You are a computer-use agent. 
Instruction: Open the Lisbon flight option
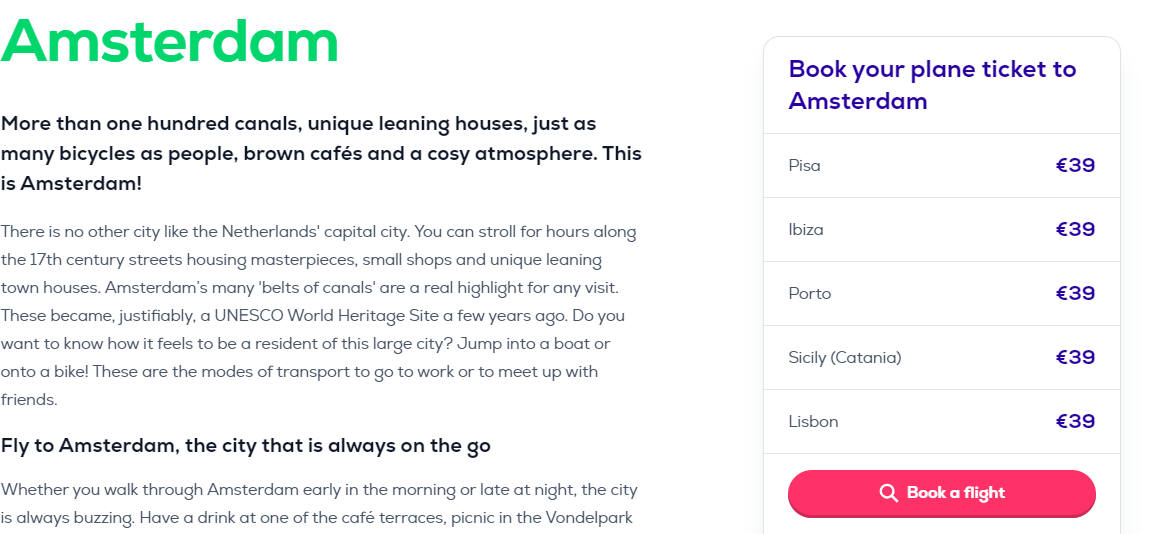pos(942,422)
